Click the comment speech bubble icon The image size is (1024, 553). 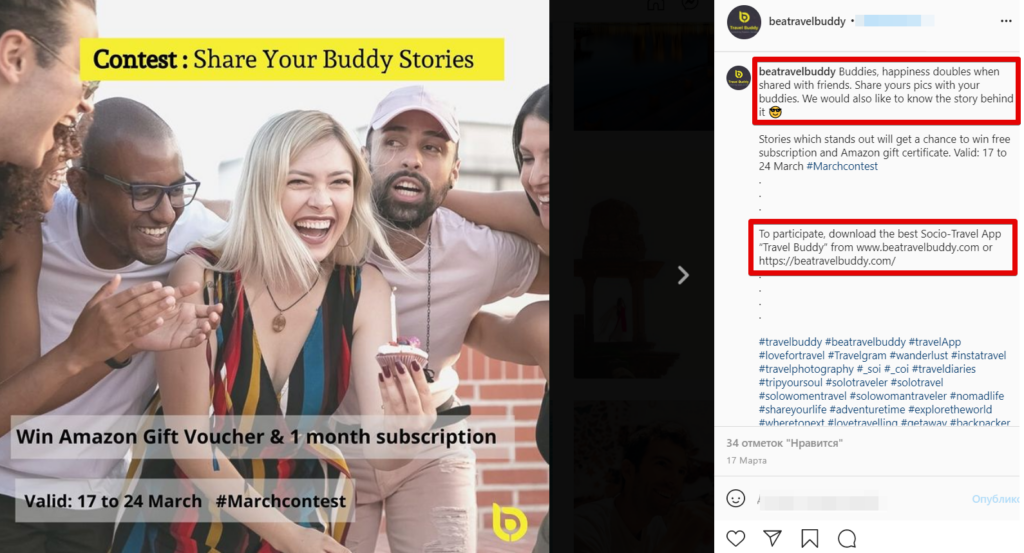pyautogui.click(x=847, y=538)
